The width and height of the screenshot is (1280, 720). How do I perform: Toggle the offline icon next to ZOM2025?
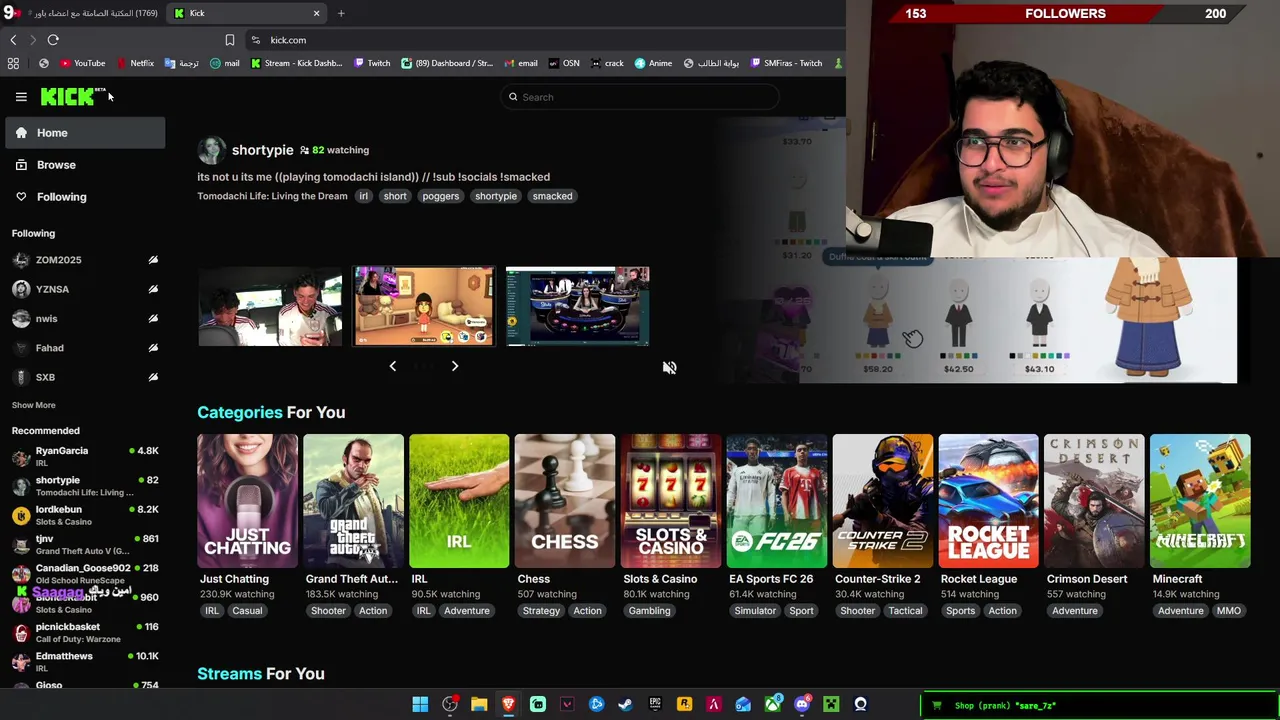pos(153,260)
